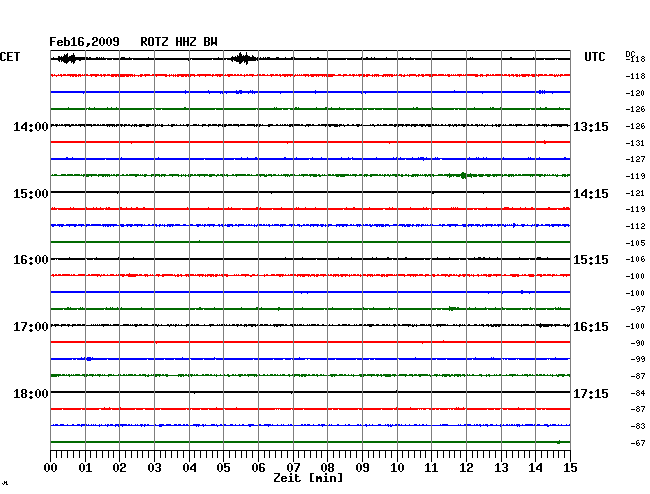Click the 13:15 UTC time label

pos(591,126)
